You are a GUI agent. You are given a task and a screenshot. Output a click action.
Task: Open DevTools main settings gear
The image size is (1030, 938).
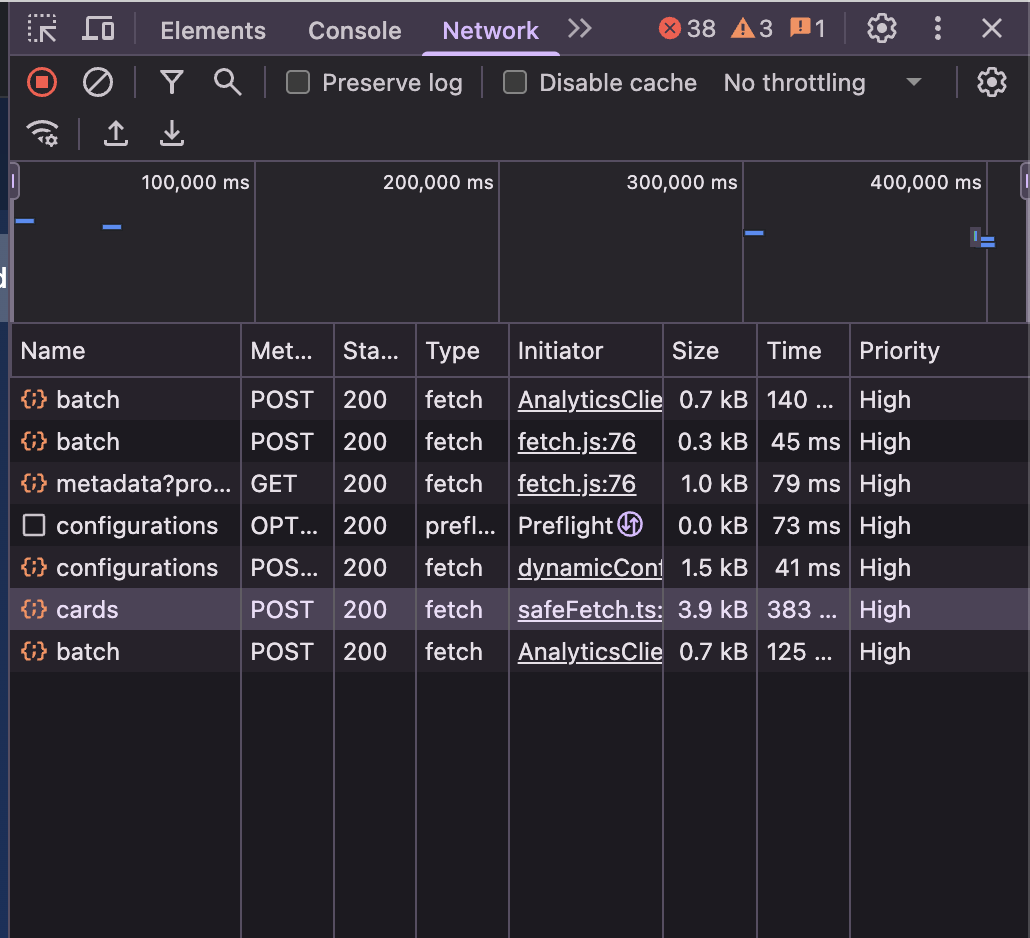click(x=882, y=29)
